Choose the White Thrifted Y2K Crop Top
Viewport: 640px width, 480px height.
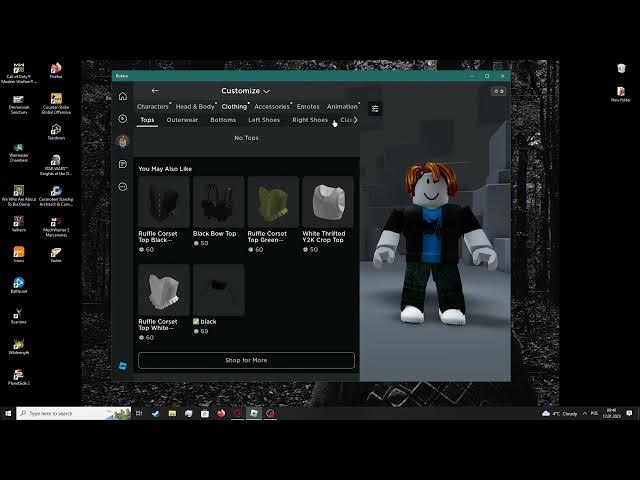click(x=328, y=203)
